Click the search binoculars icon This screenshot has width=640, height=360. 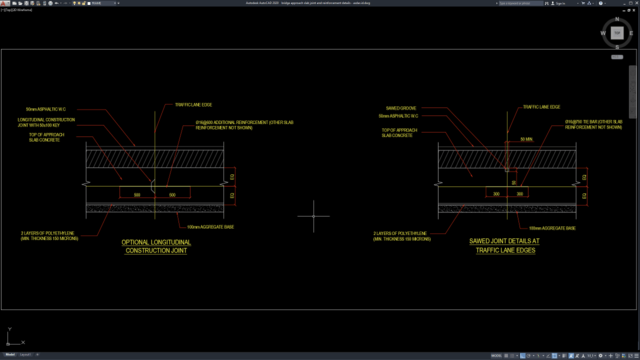pos(547,3)
